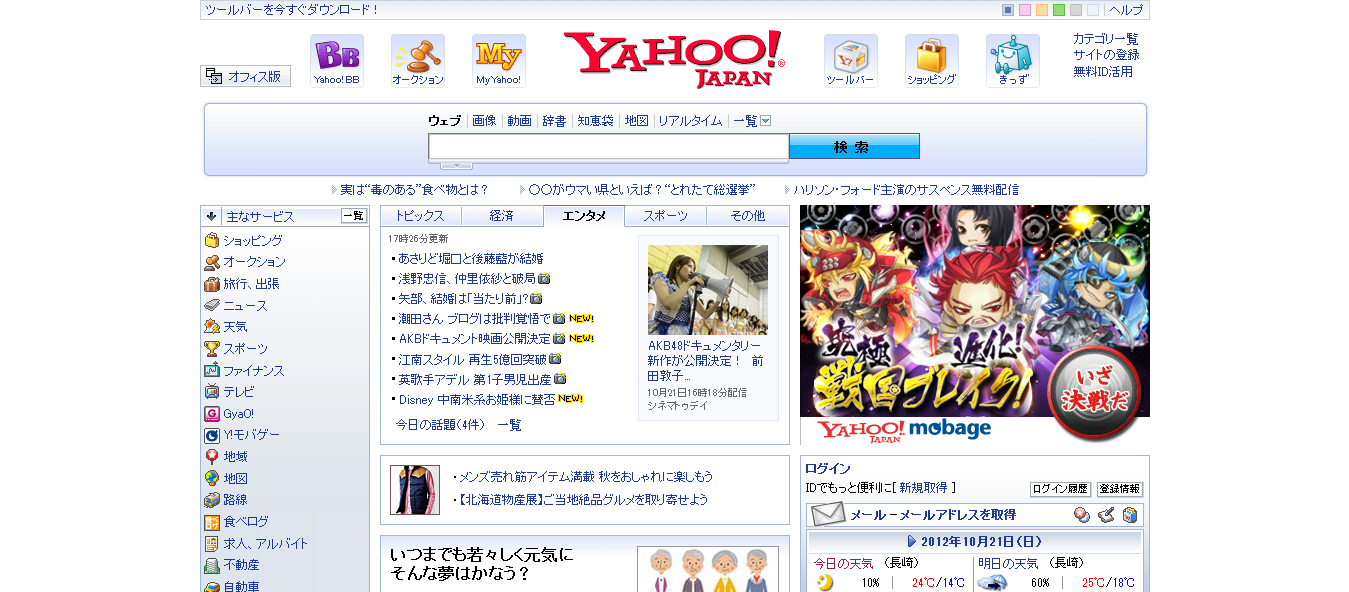Click 一覧 button beside 主なサービス
The width and height of the screenshot is (1349, 592).
354,216
